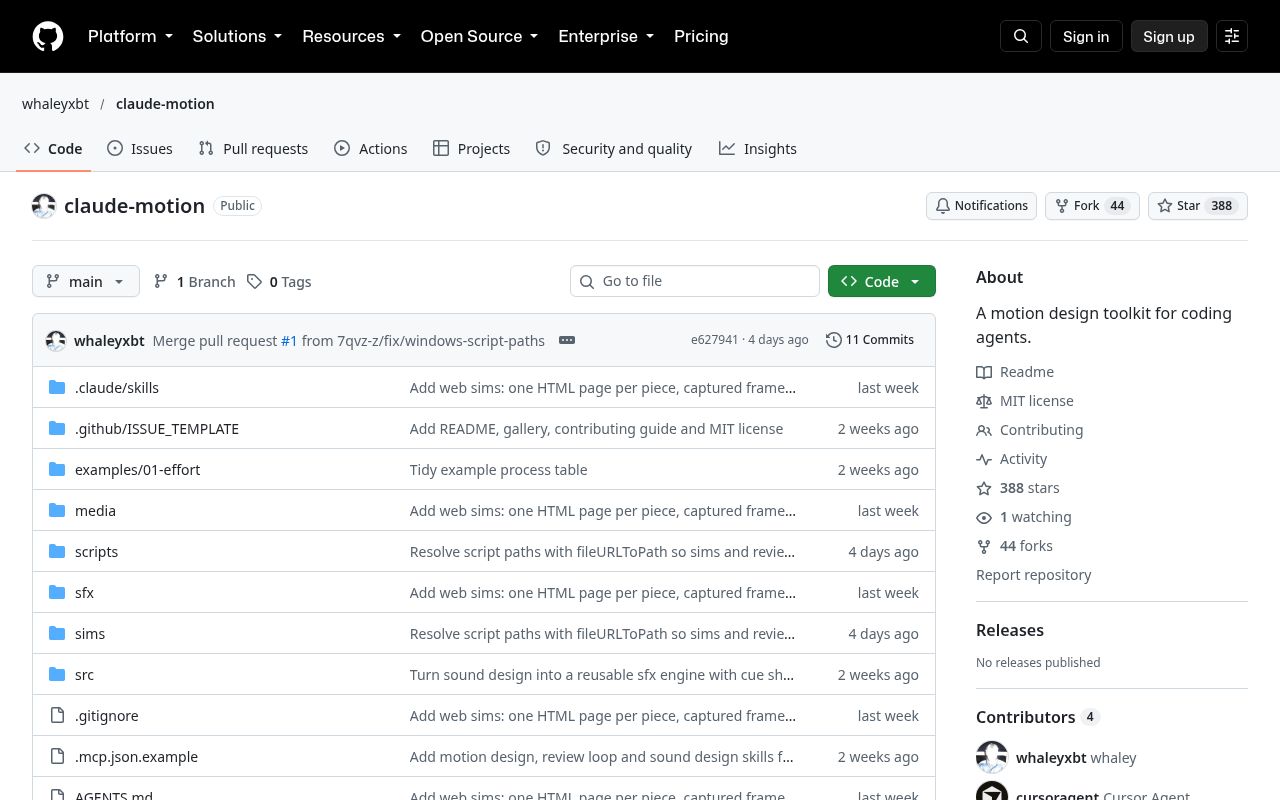Screen dimensions: 1280x800
Task: Fork the claude-motion repository
Action: (x=1092, y=205)
